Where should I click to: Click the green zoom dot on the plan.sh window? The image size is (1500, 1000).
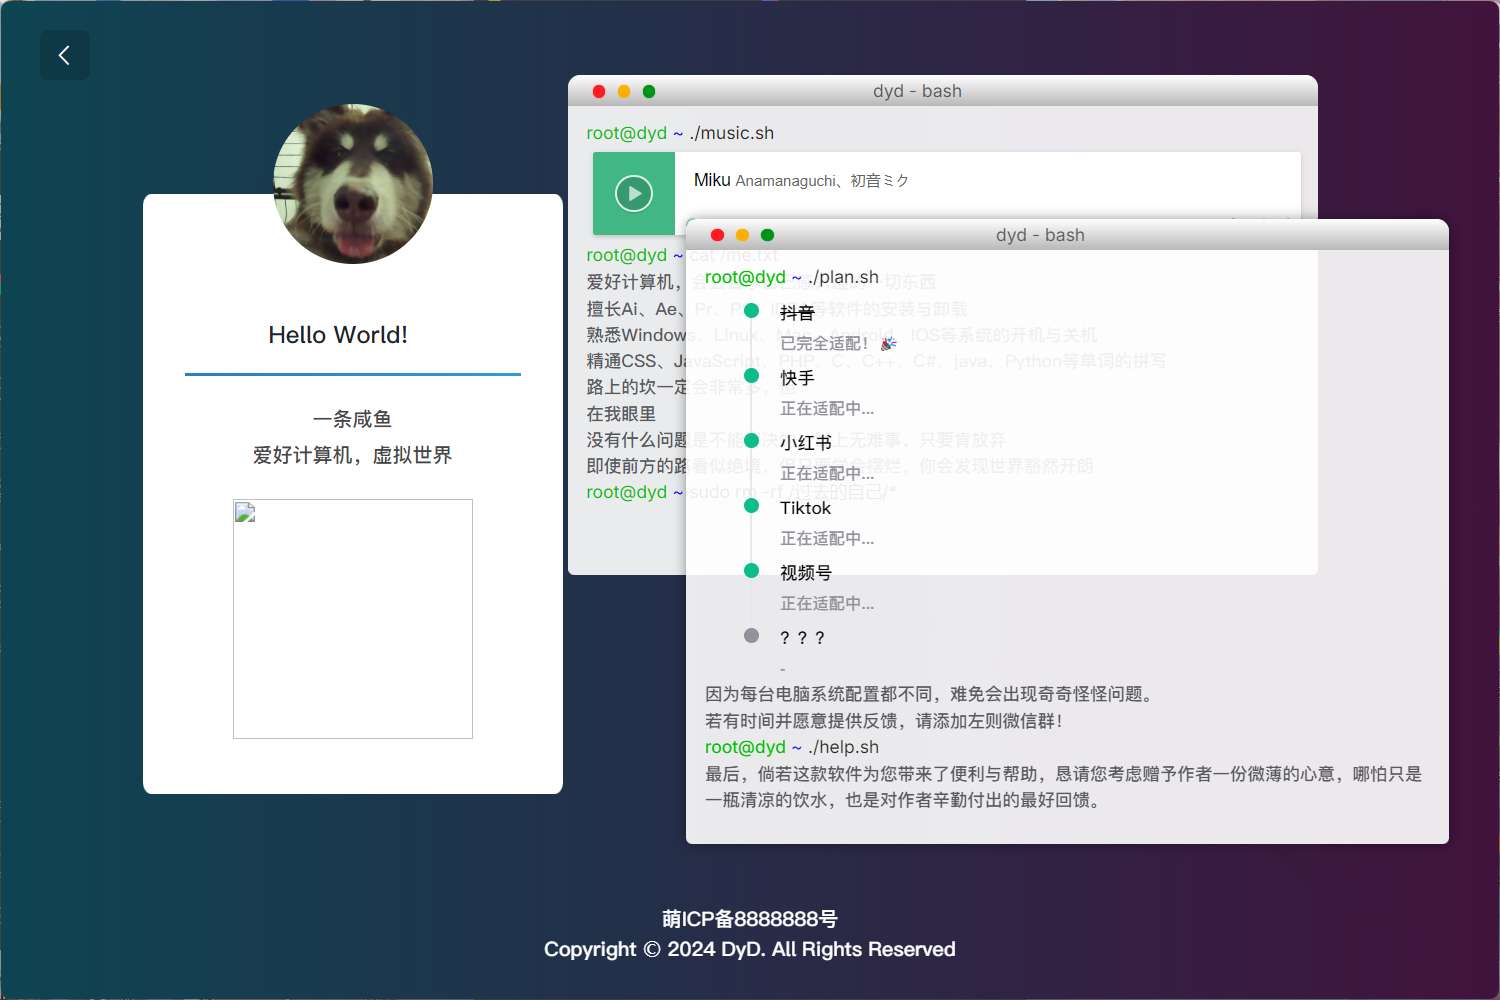coord(767,234)
